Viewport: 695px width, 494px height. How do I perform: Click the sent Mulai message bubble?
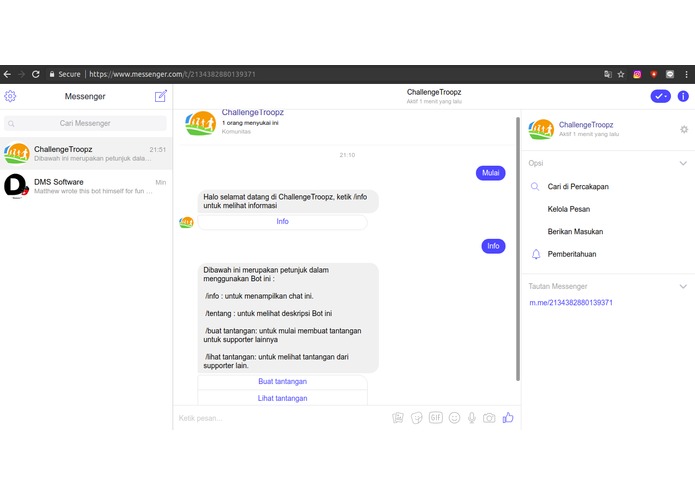click(490, 173)
